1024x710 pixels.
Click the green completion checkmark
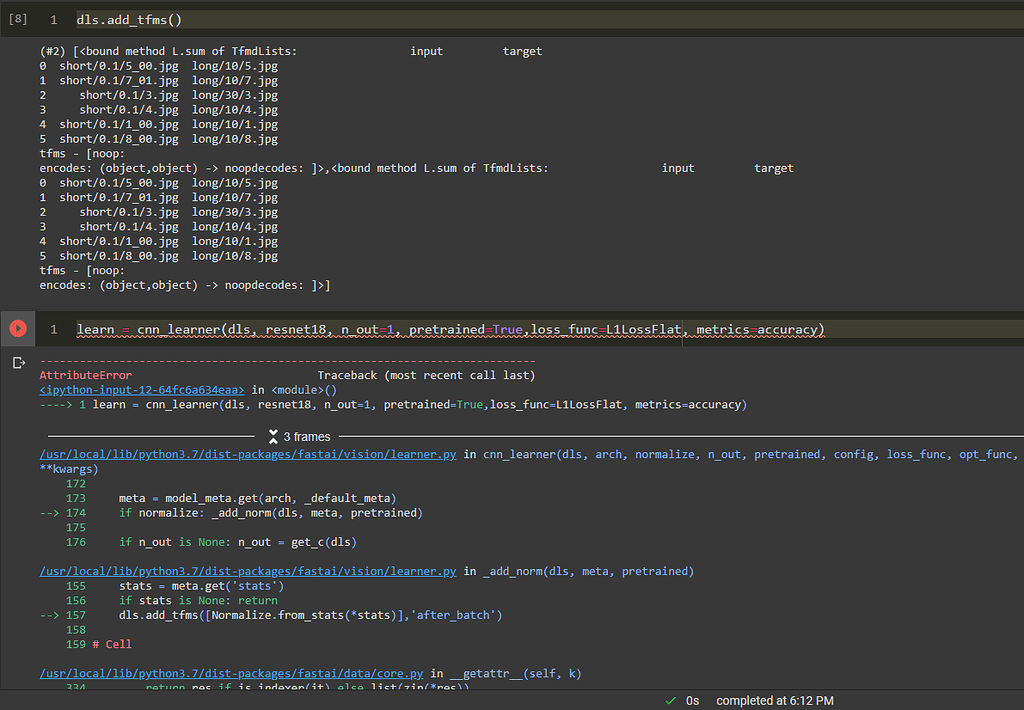(x=670, y=700)
